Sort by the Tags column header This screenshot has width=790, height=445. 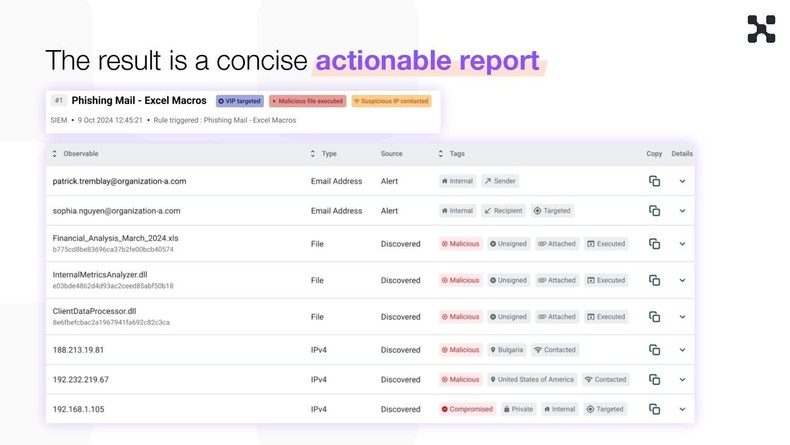[x=456, y=154]
